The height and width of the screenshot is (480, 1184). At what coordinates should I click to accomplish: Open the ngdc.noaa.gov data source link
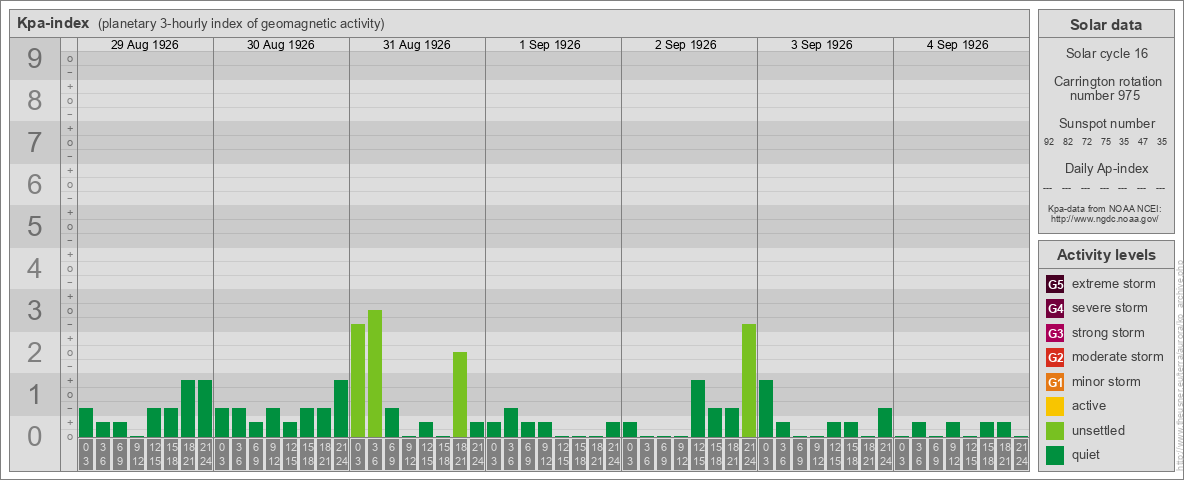[1105, 218]
